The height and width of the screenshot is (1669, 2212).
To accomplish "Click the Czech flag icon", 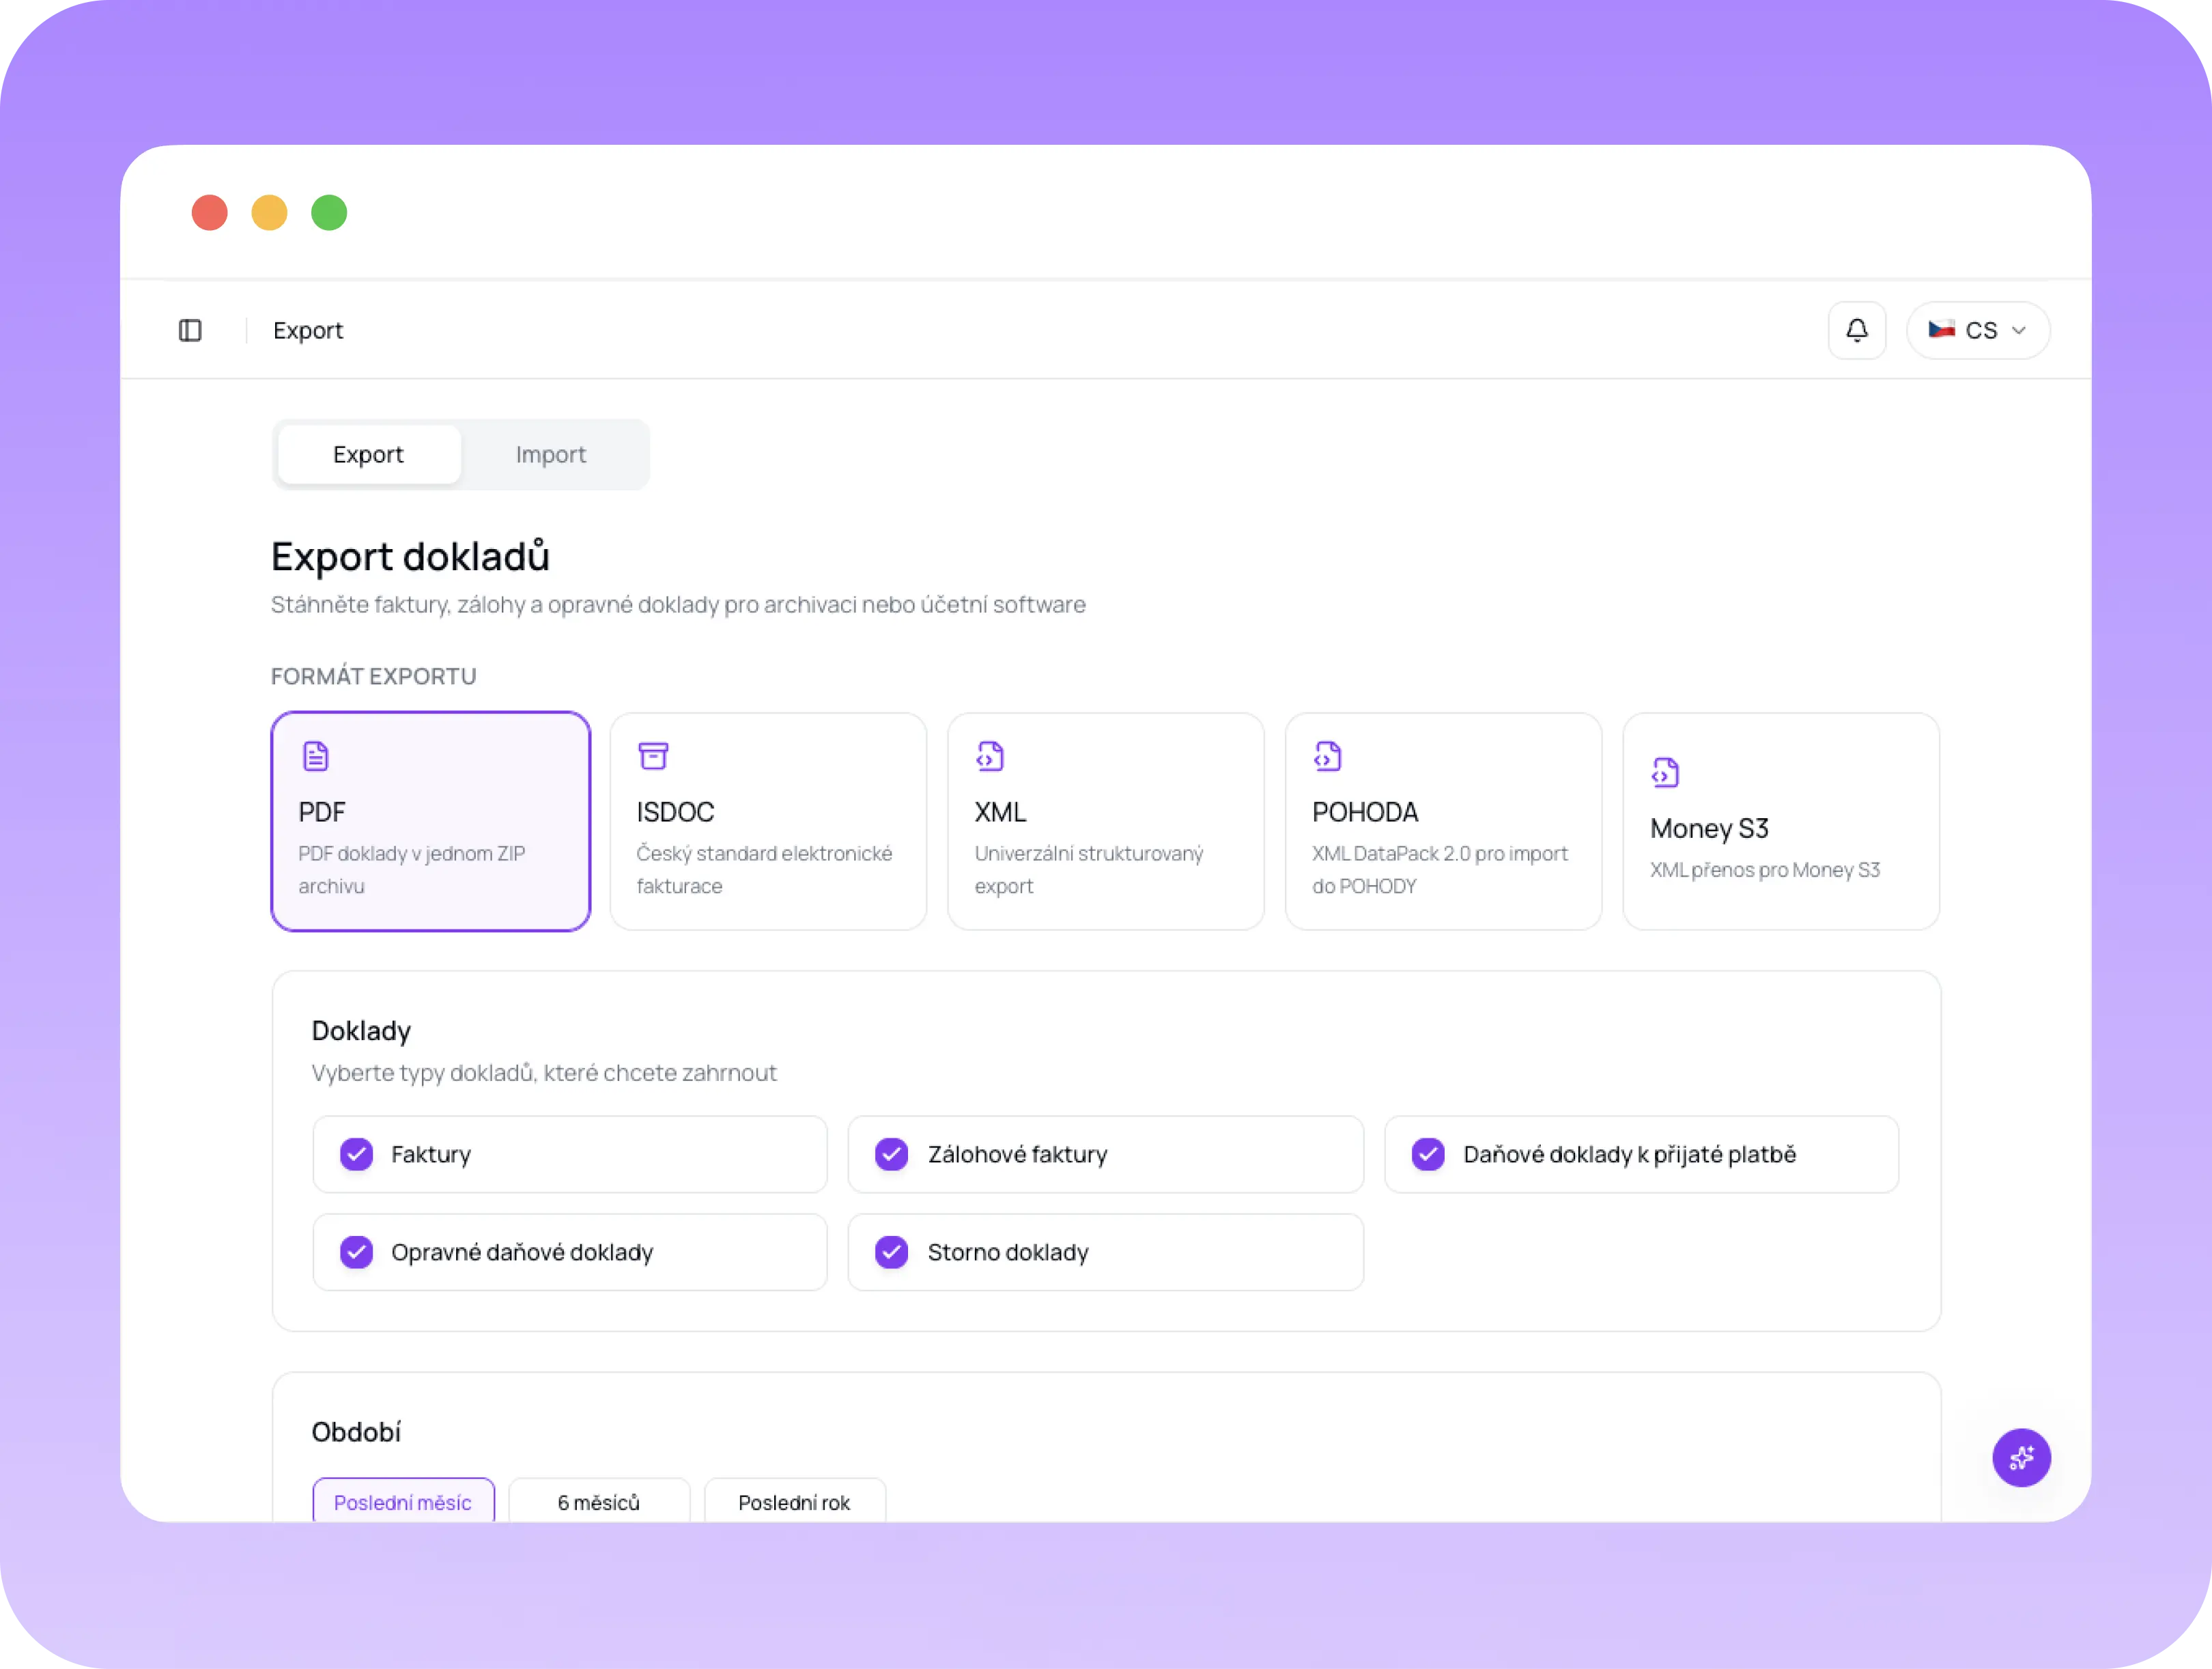I will (1941, 329).
